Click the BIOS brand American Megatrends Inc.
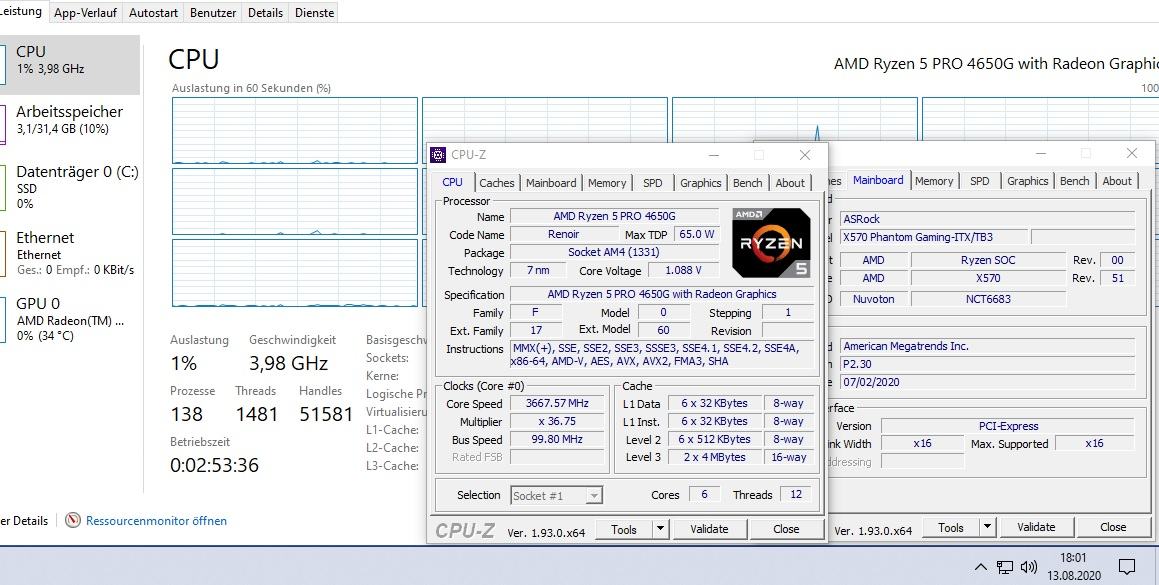This screenshot has height=585, width=1159. [988, 346]
